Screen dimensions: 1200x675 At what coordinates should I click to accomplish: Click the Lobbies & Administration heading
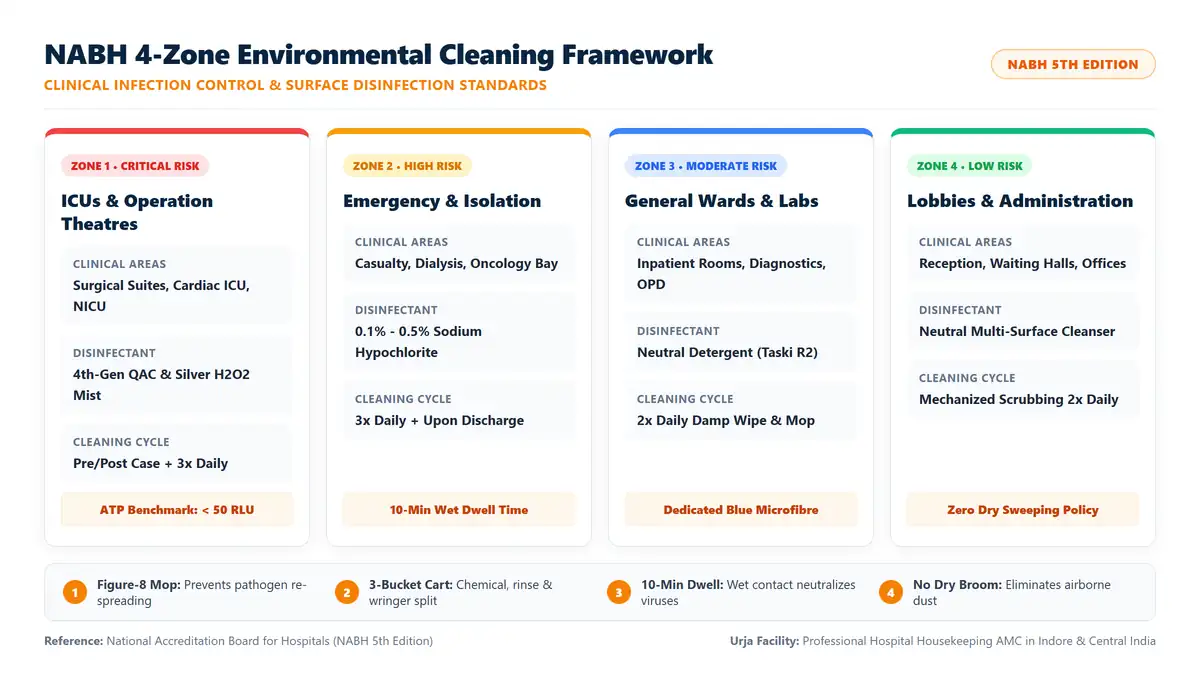click(1020, 201)
